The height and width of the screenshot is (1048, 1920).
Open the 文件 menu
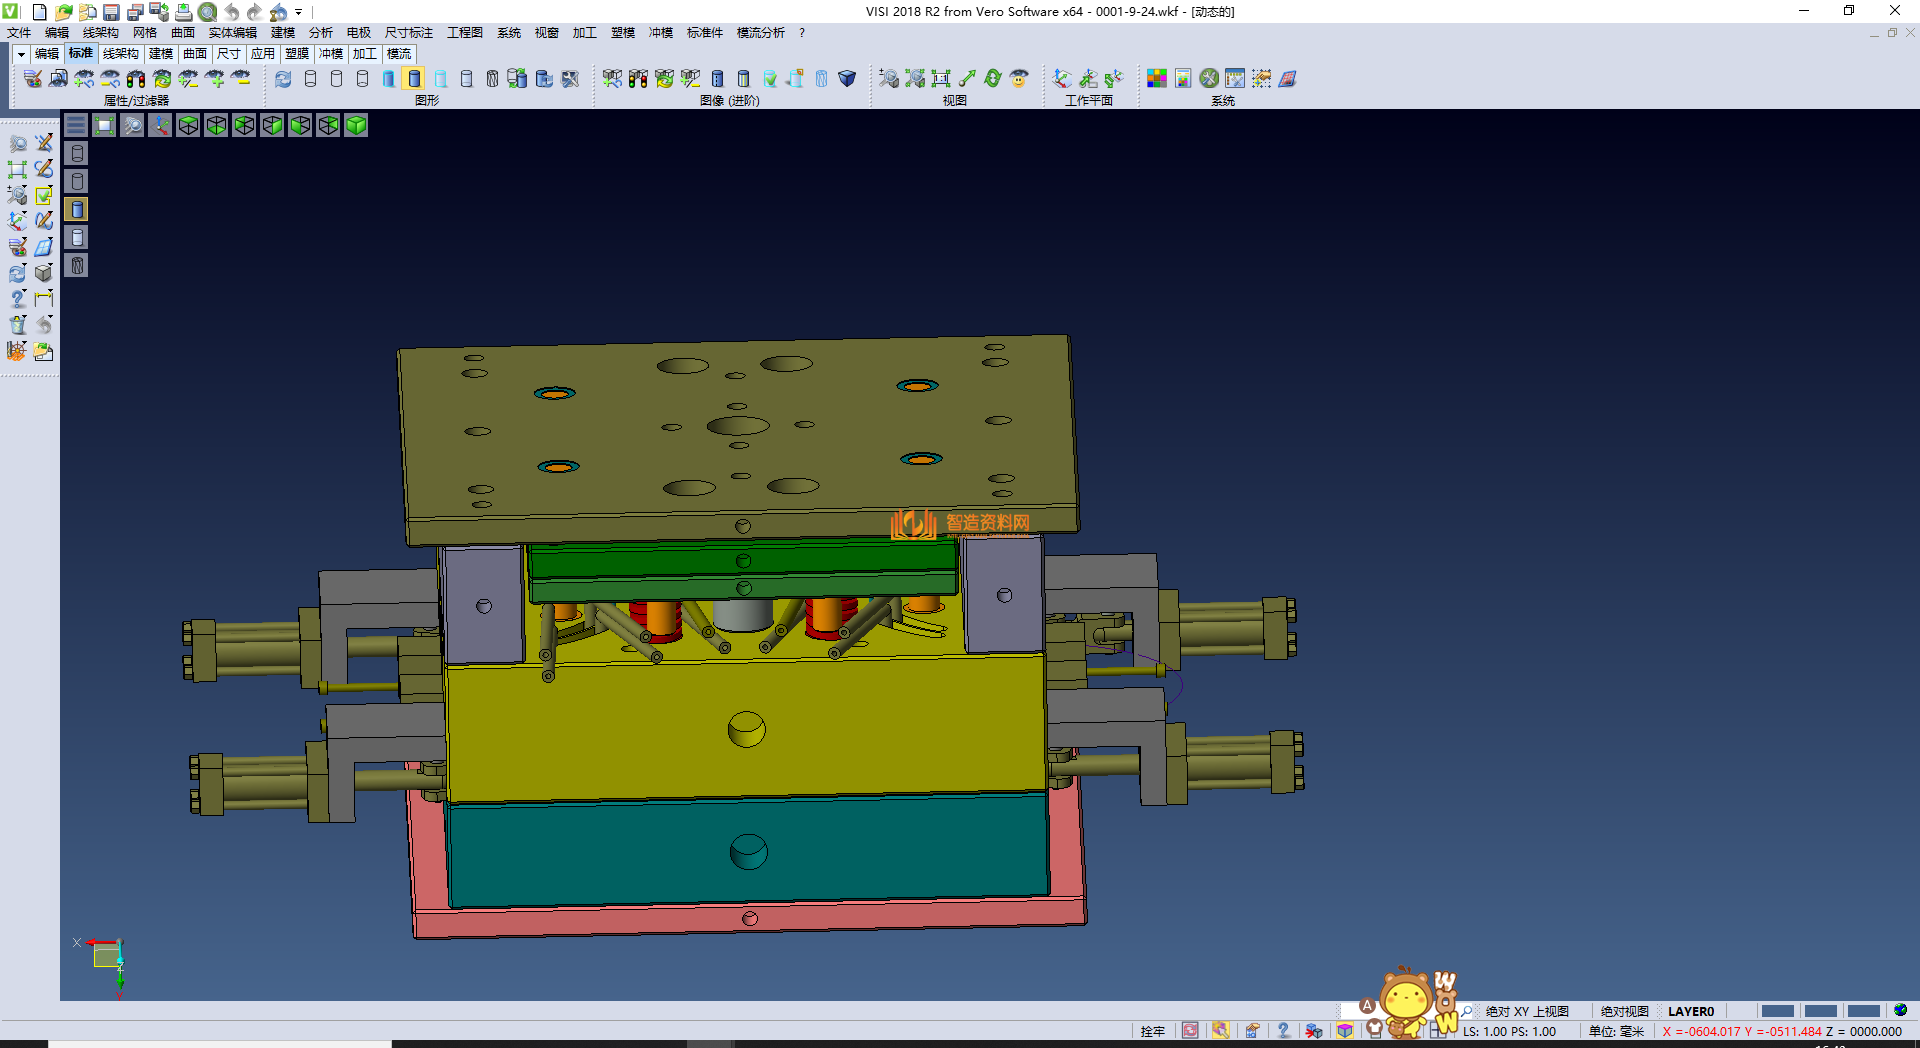click(19, 33)
